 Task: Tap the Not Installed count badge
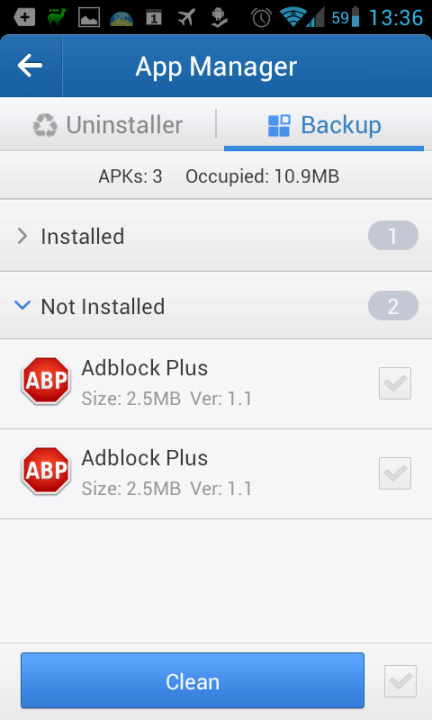coord(393,306)
